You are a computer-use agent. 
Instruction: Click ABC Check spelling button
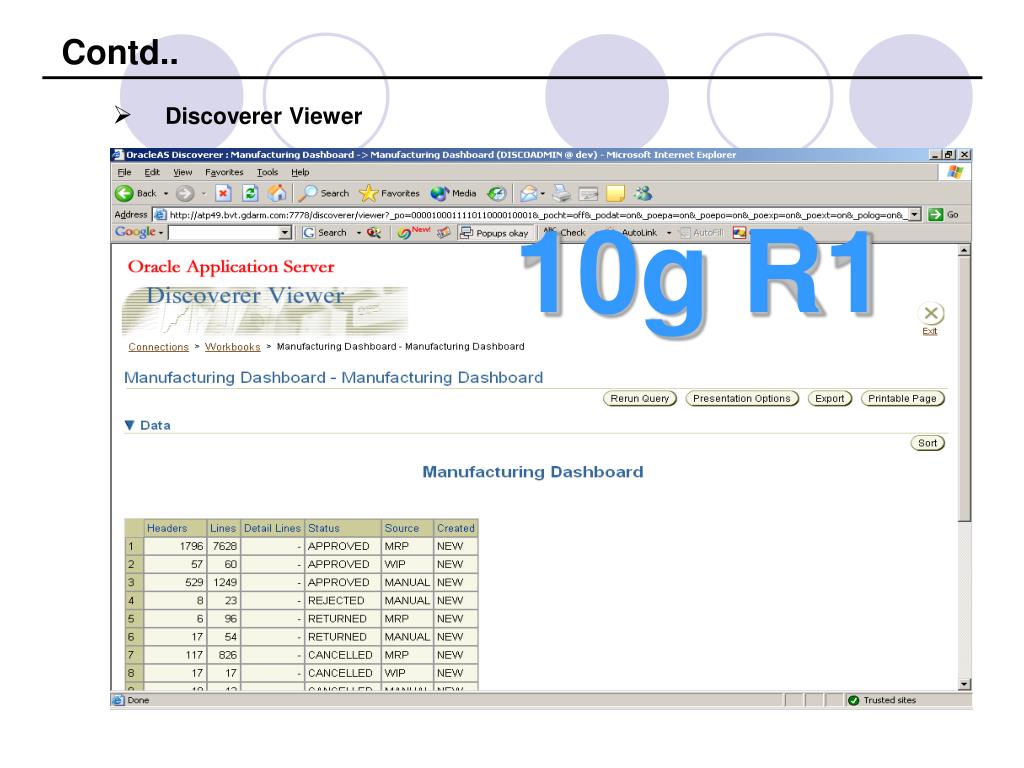[x=564, y=232]
